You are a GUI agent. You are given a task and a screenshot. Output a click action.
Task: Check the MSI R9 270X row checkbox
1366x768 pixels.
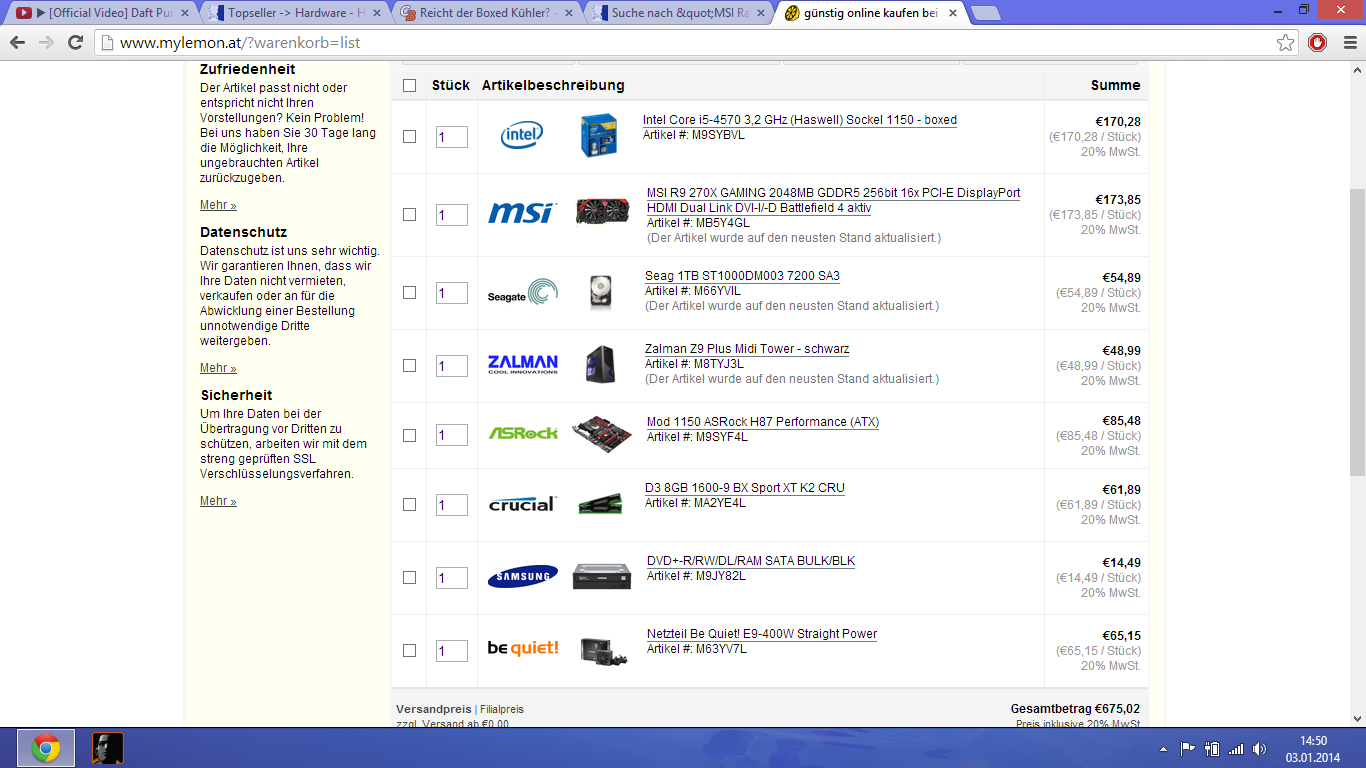point(409,214)
